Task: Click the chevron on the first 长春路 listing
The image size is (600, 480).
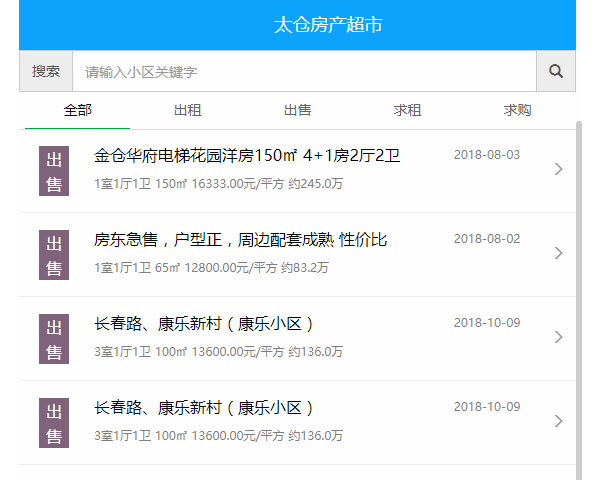Action: [558, 337]
